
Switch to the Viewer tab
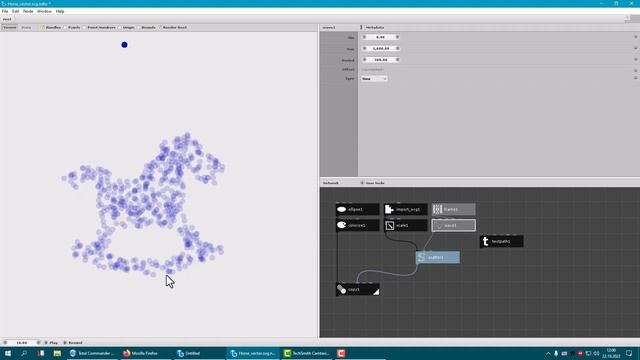click(x=9, y=27)
